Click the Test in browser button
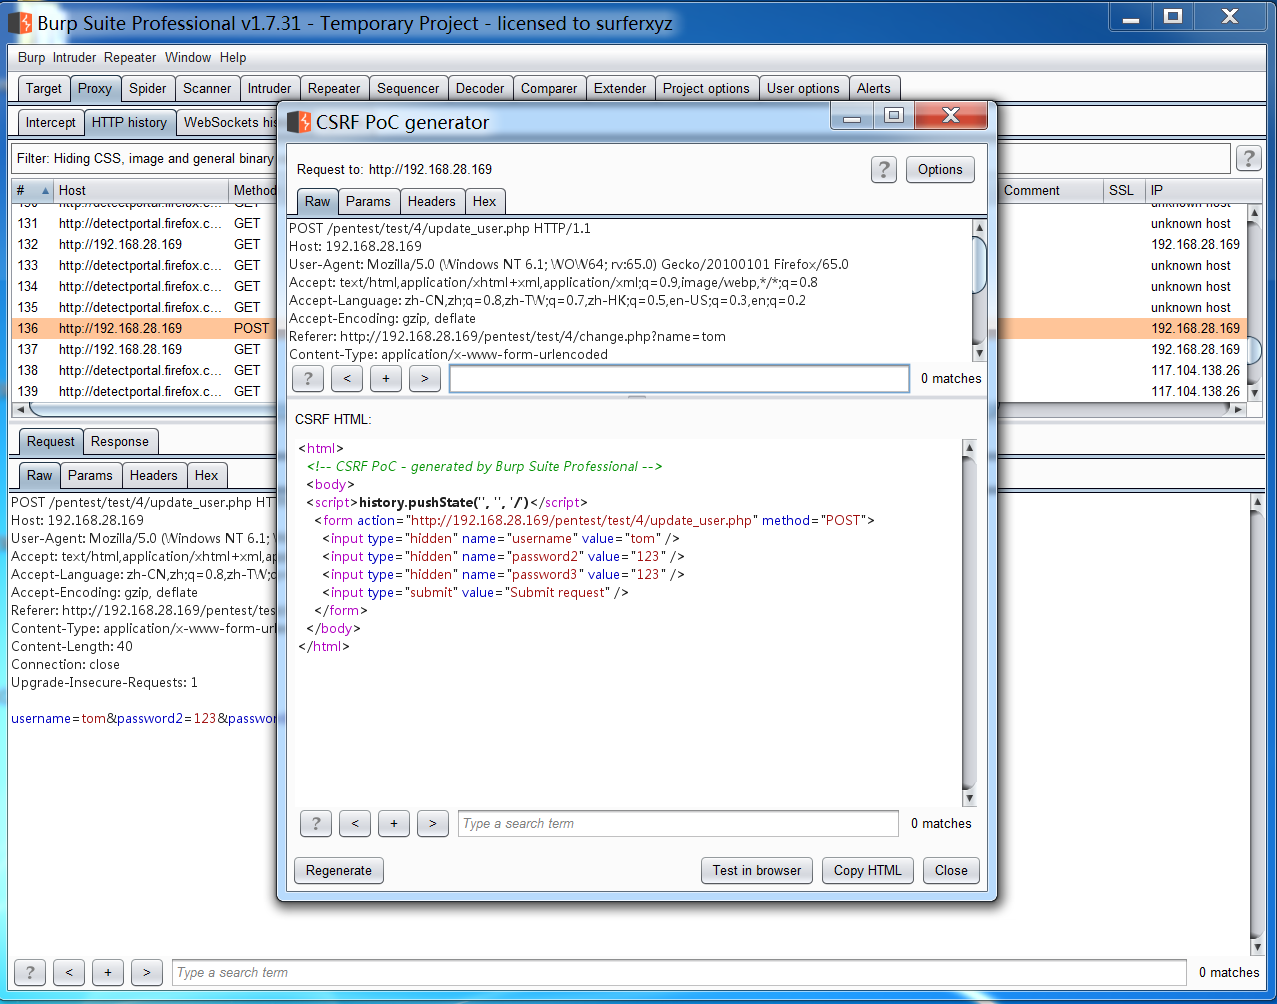The height and width of the screenshot is (1004, 1277). pyautogui.click(x=757, y=870)
